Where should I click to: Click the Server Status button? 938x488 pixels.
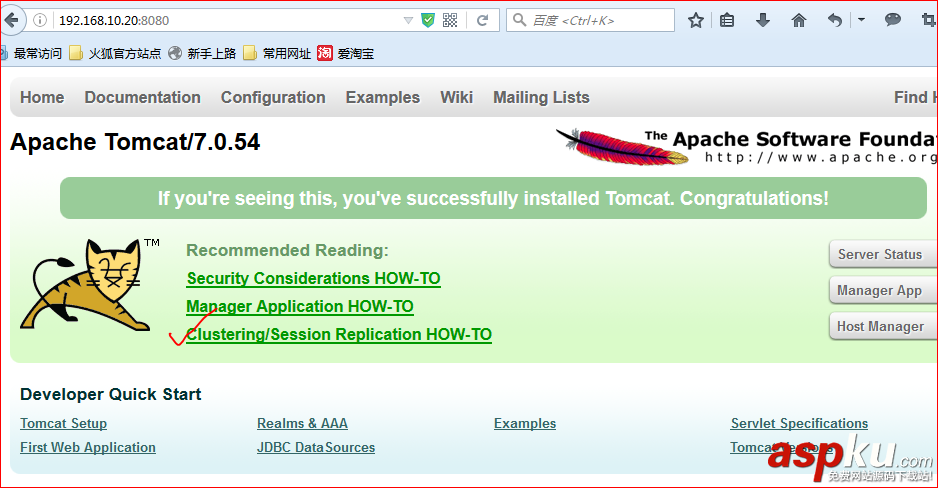click(x=883, y=255)
